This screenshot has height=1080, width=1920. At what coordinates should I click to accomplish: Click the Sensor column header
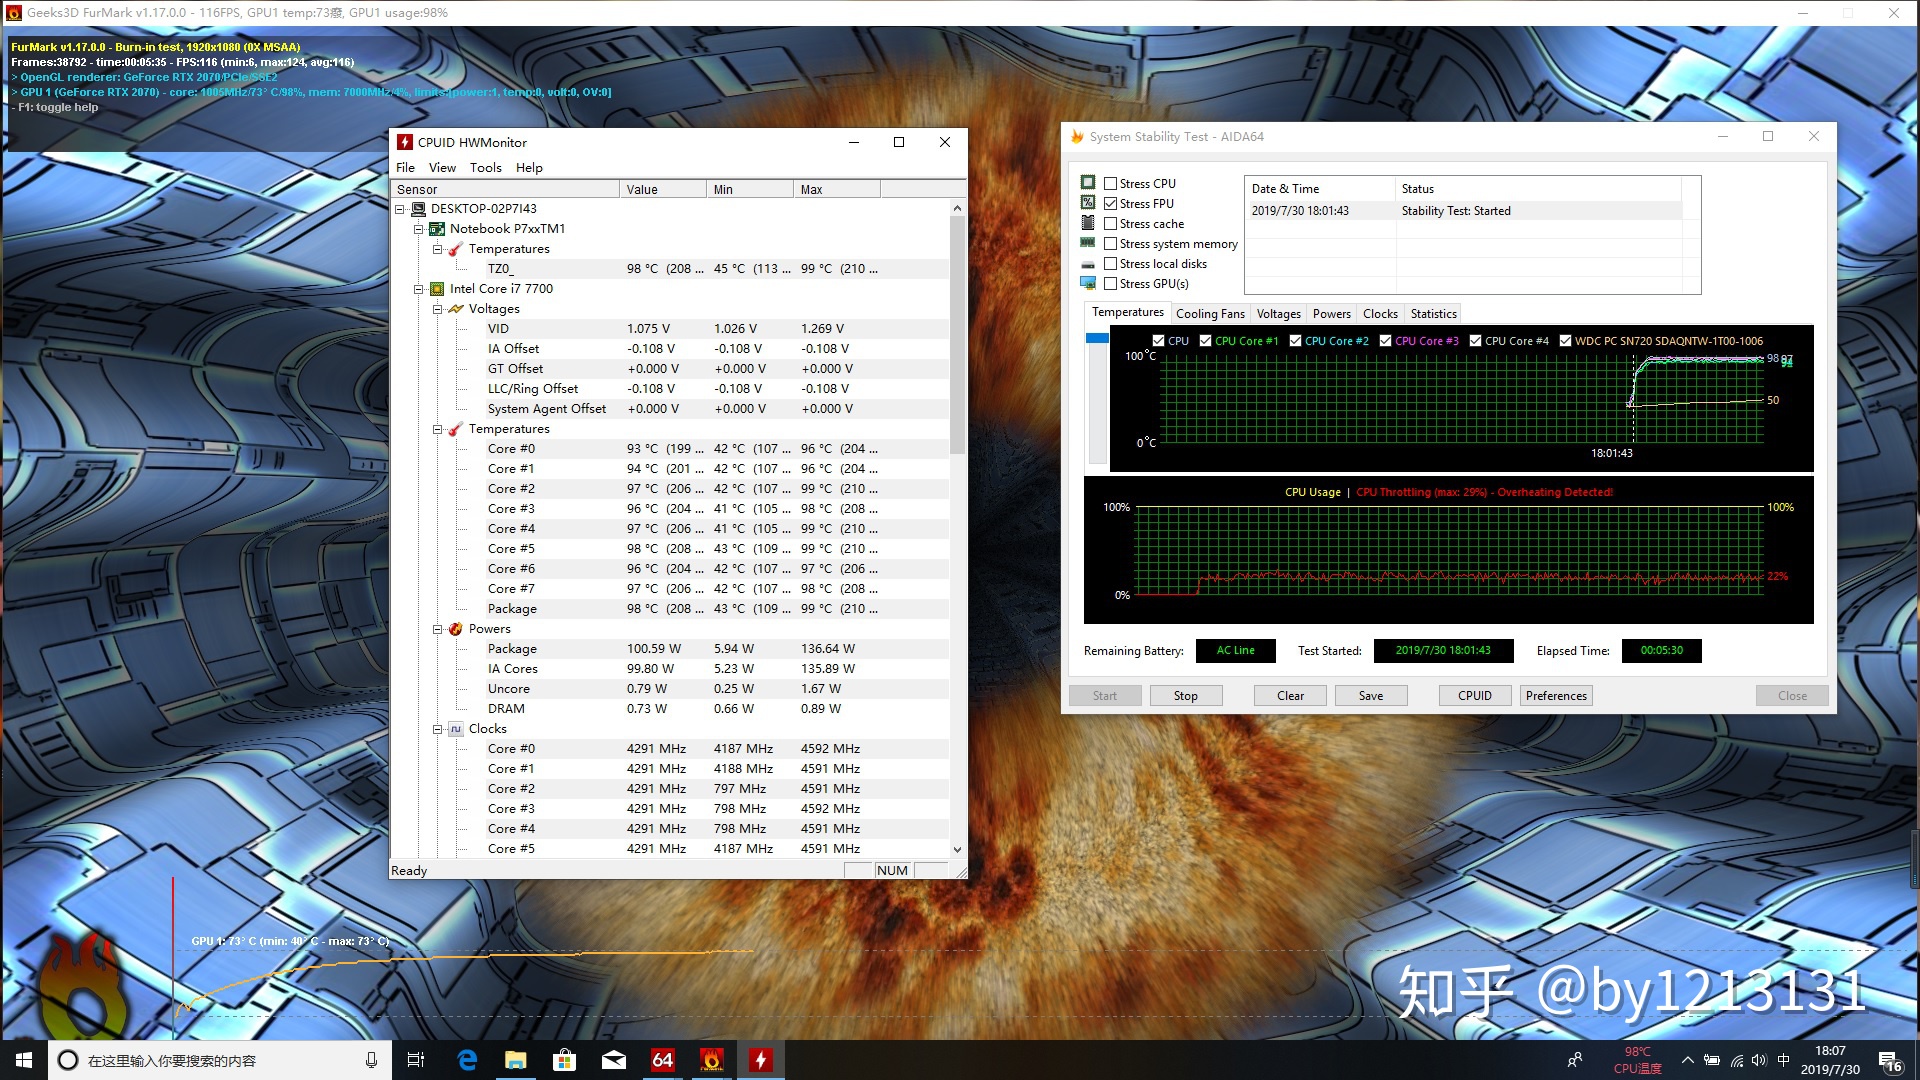505,189
